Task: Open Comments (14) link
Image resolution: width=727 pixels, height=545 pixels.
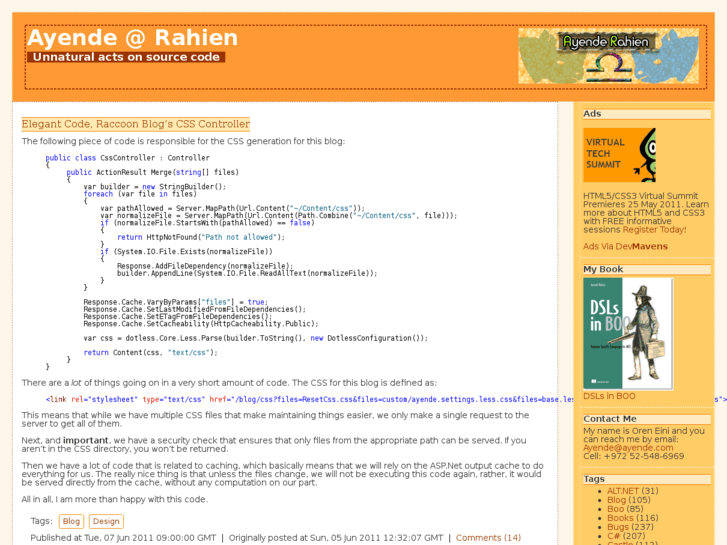Action: pyautogui.click(x=488, y=538)
